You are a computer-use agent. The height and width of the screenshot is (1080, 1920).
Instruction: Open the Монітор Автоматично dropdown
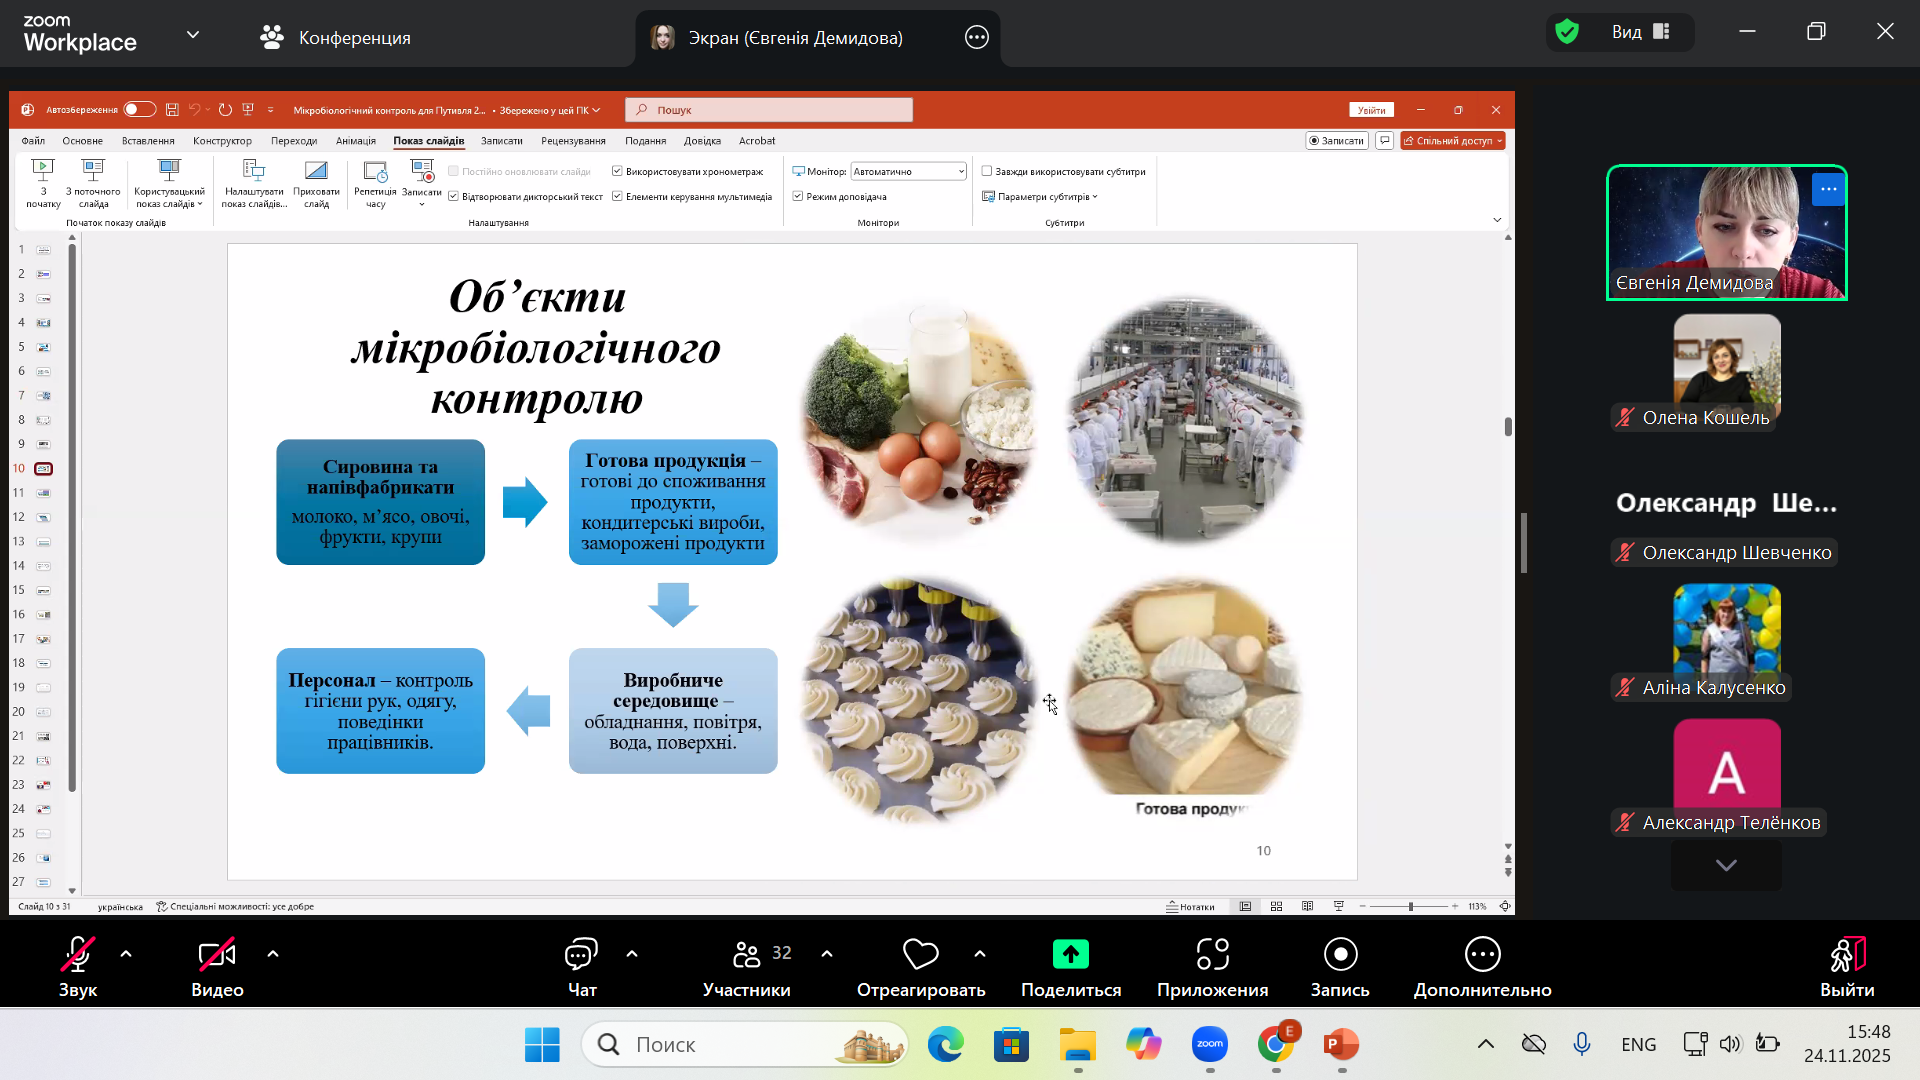(908, 172)
